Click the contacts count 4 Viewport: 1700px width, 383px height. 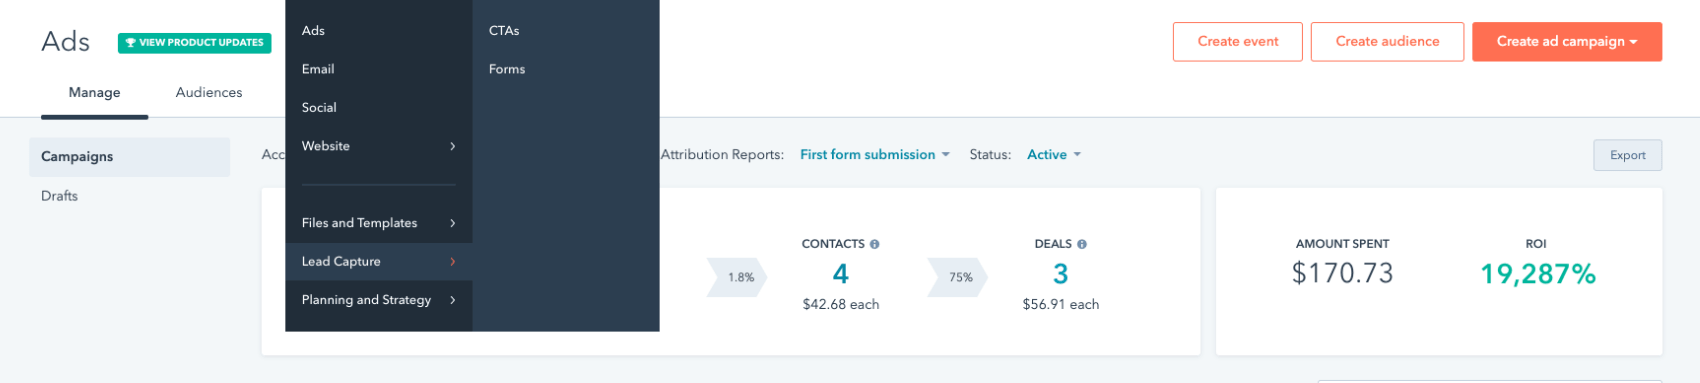tap(841, 274)
